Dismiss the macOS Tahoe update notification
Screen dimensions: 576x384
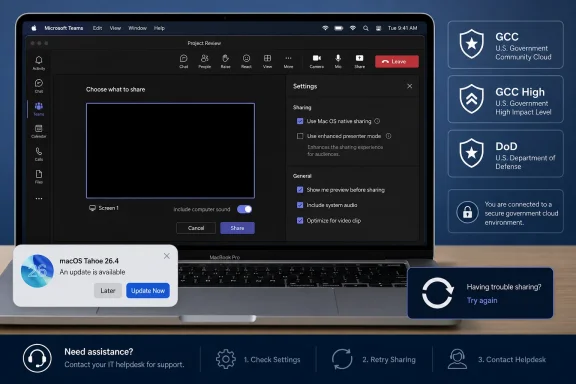click(x=166, y=256)
